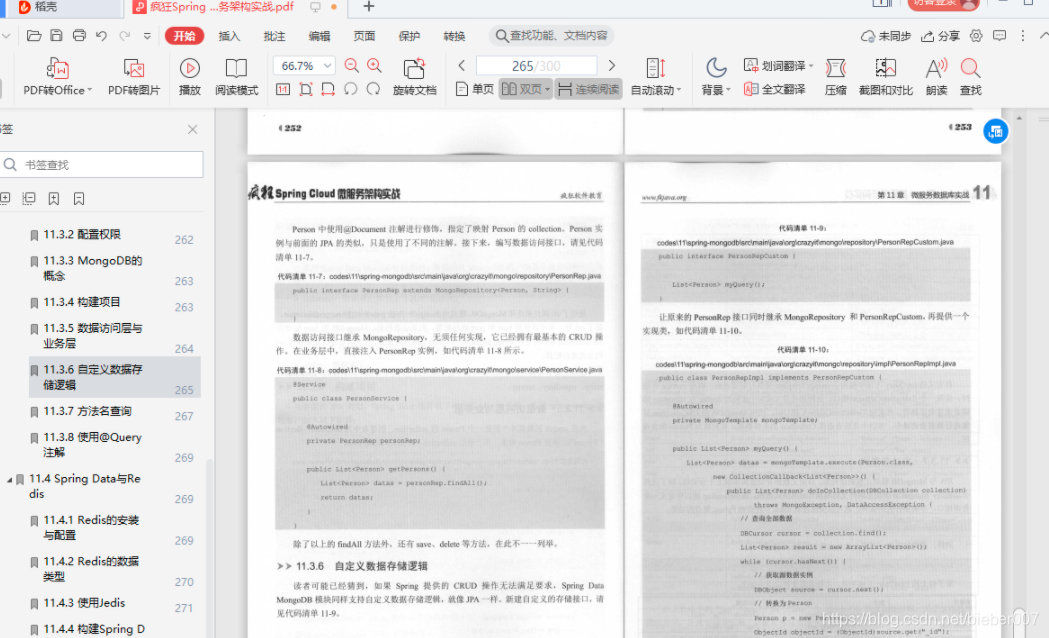The width and height of the screenshot is (1049, 638).
Task: Launch 全文翻译 full-text translation
Action: coord(775,89)
